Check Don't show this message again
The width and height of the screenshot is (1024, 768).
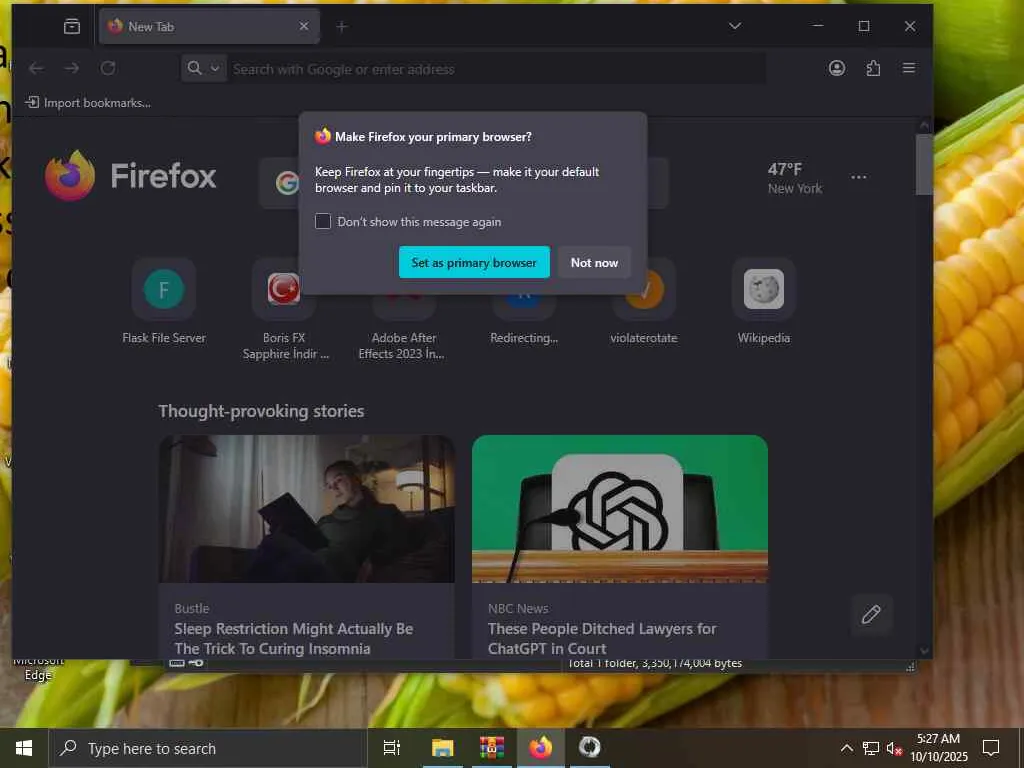323,221
